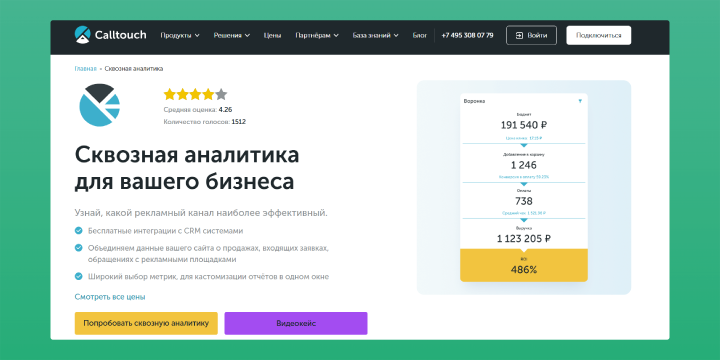Open the Блог menu item
Viewport: 720px width, 360px height.
click(419, 35)
